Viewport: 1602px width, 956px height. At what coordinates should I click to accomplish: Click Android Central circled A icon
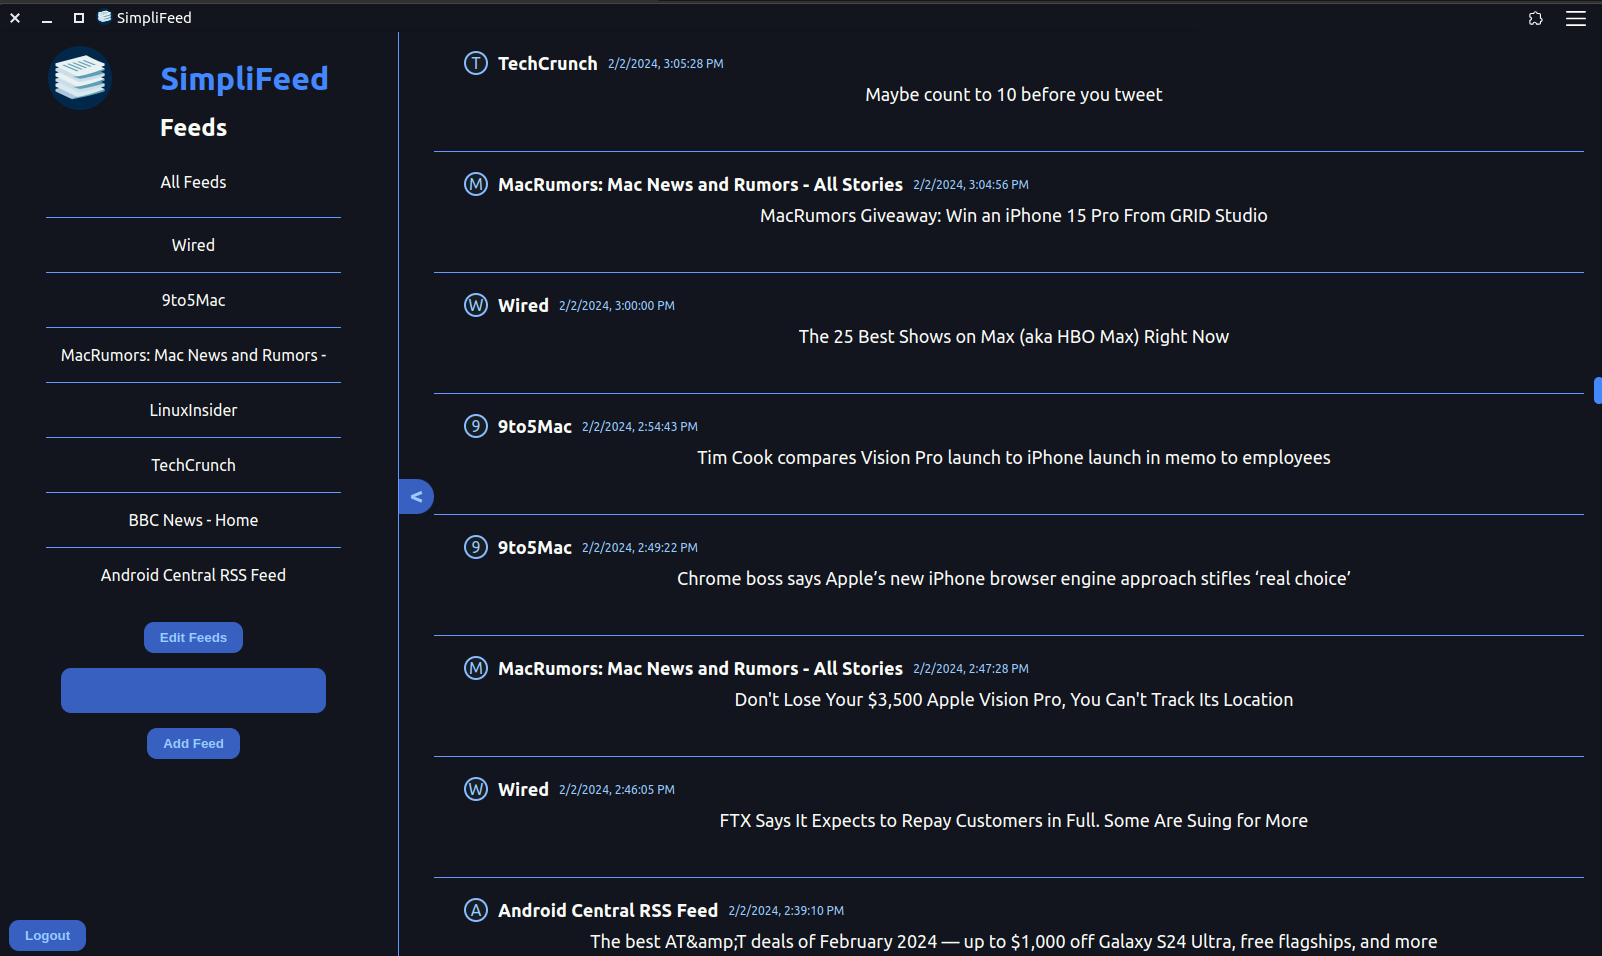coord(476,910)
